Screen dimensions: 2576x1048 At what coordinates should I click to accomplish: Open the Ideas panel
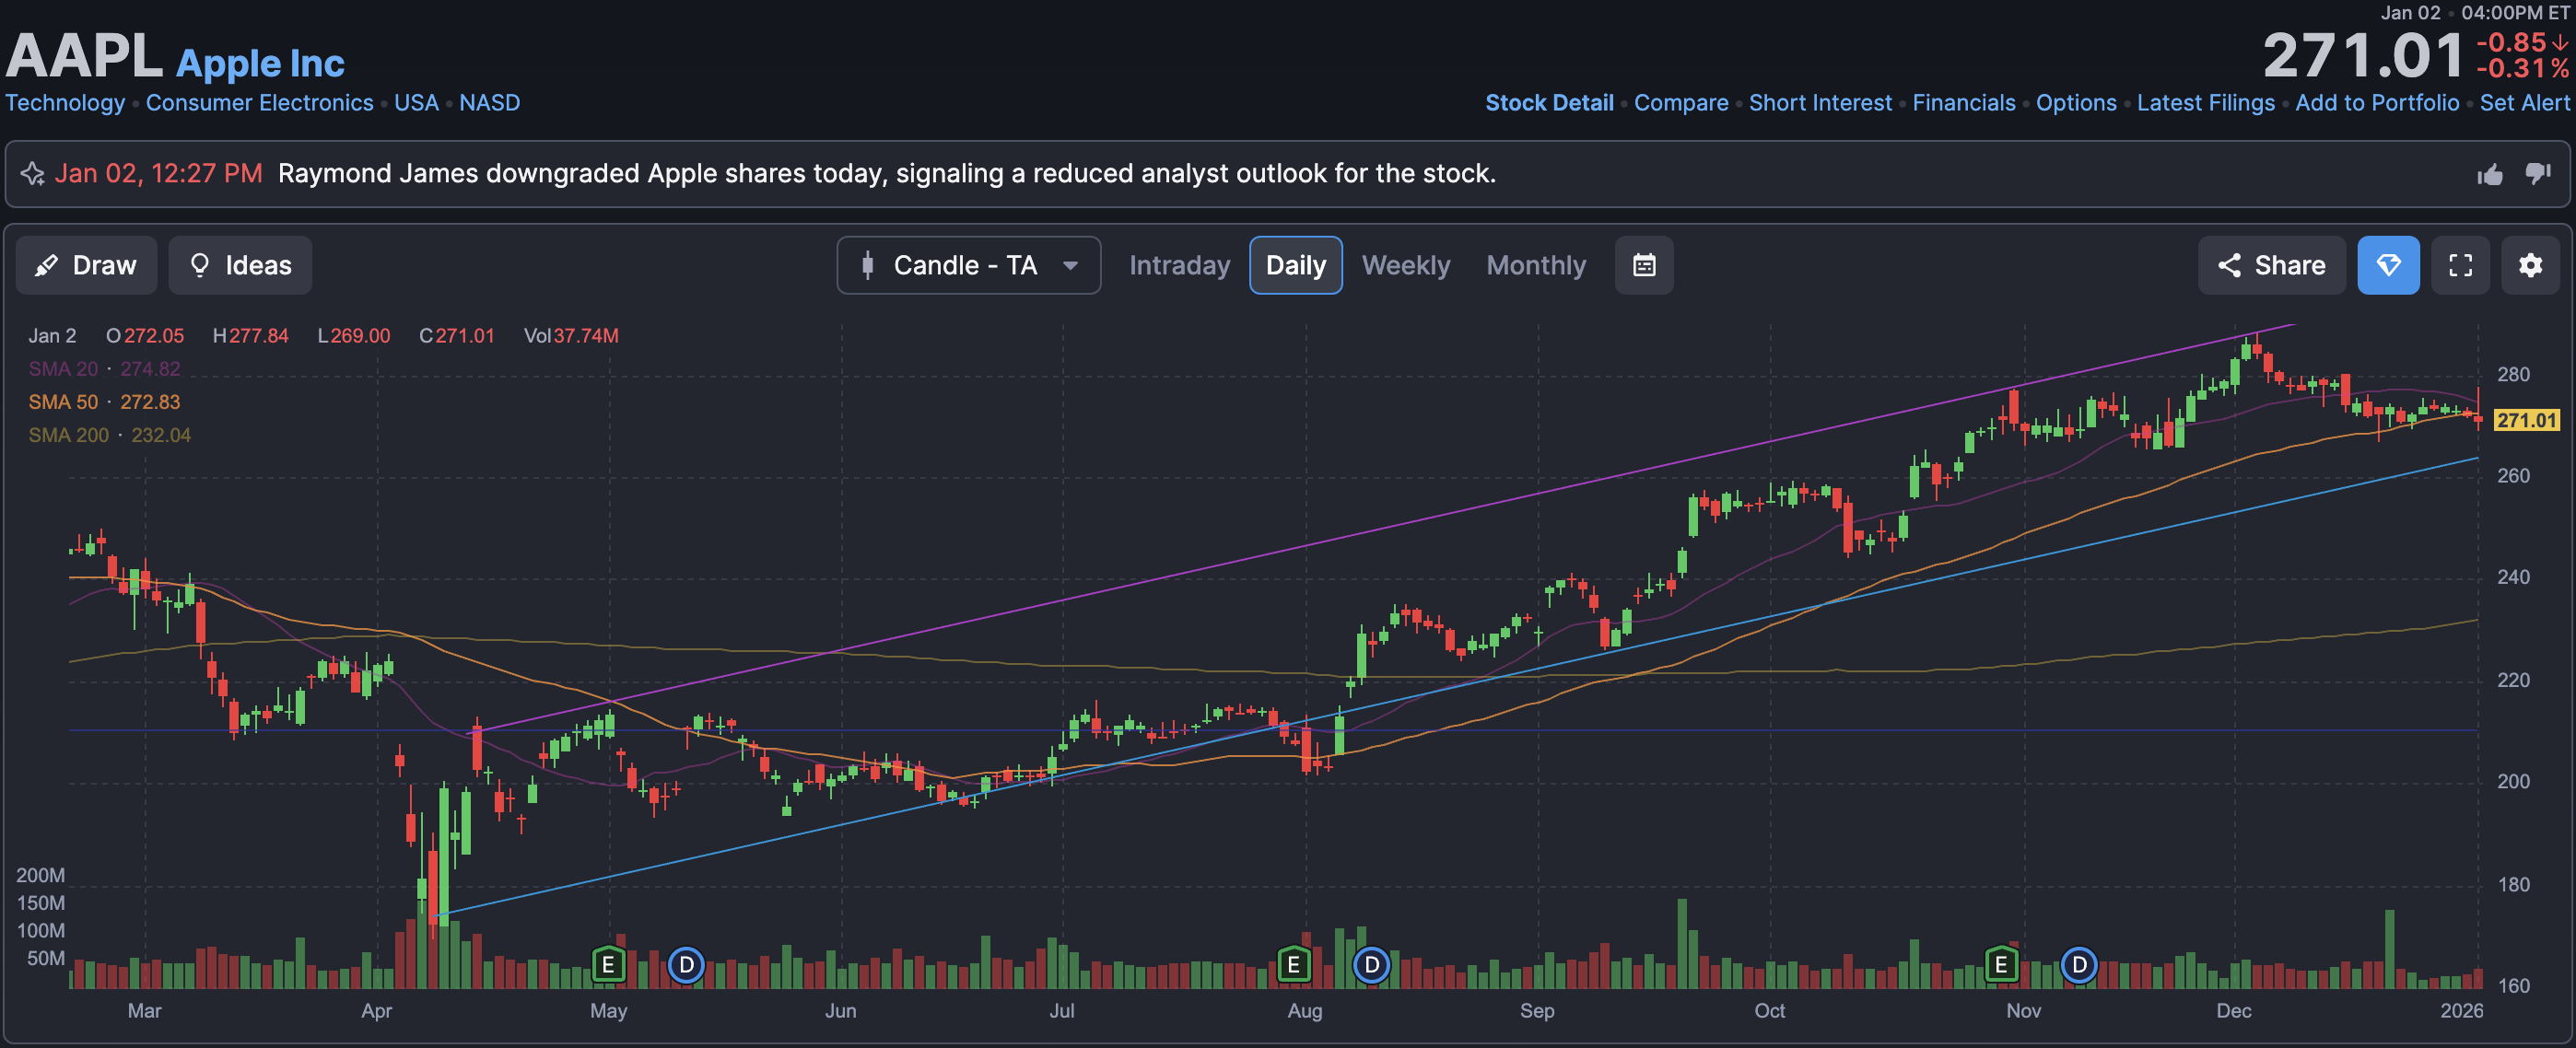[240, 265]
